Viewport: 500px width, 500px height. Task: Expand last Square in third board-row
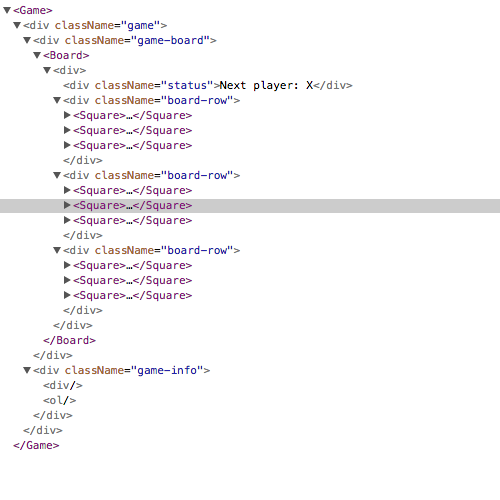click(67, 295)
